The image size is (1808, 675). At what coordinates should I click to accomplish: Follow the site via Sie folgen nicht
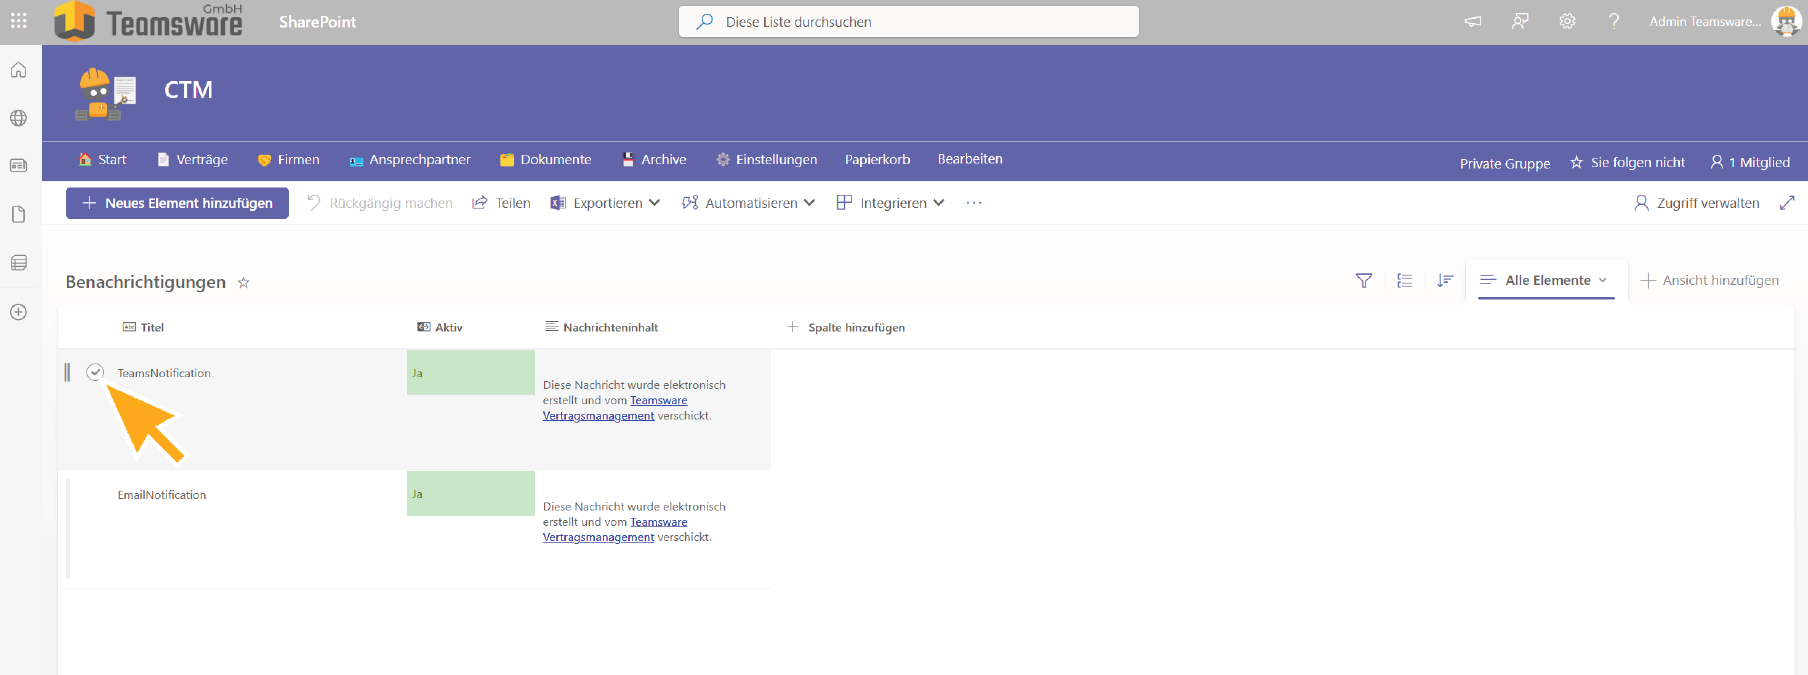(1627, 162)
